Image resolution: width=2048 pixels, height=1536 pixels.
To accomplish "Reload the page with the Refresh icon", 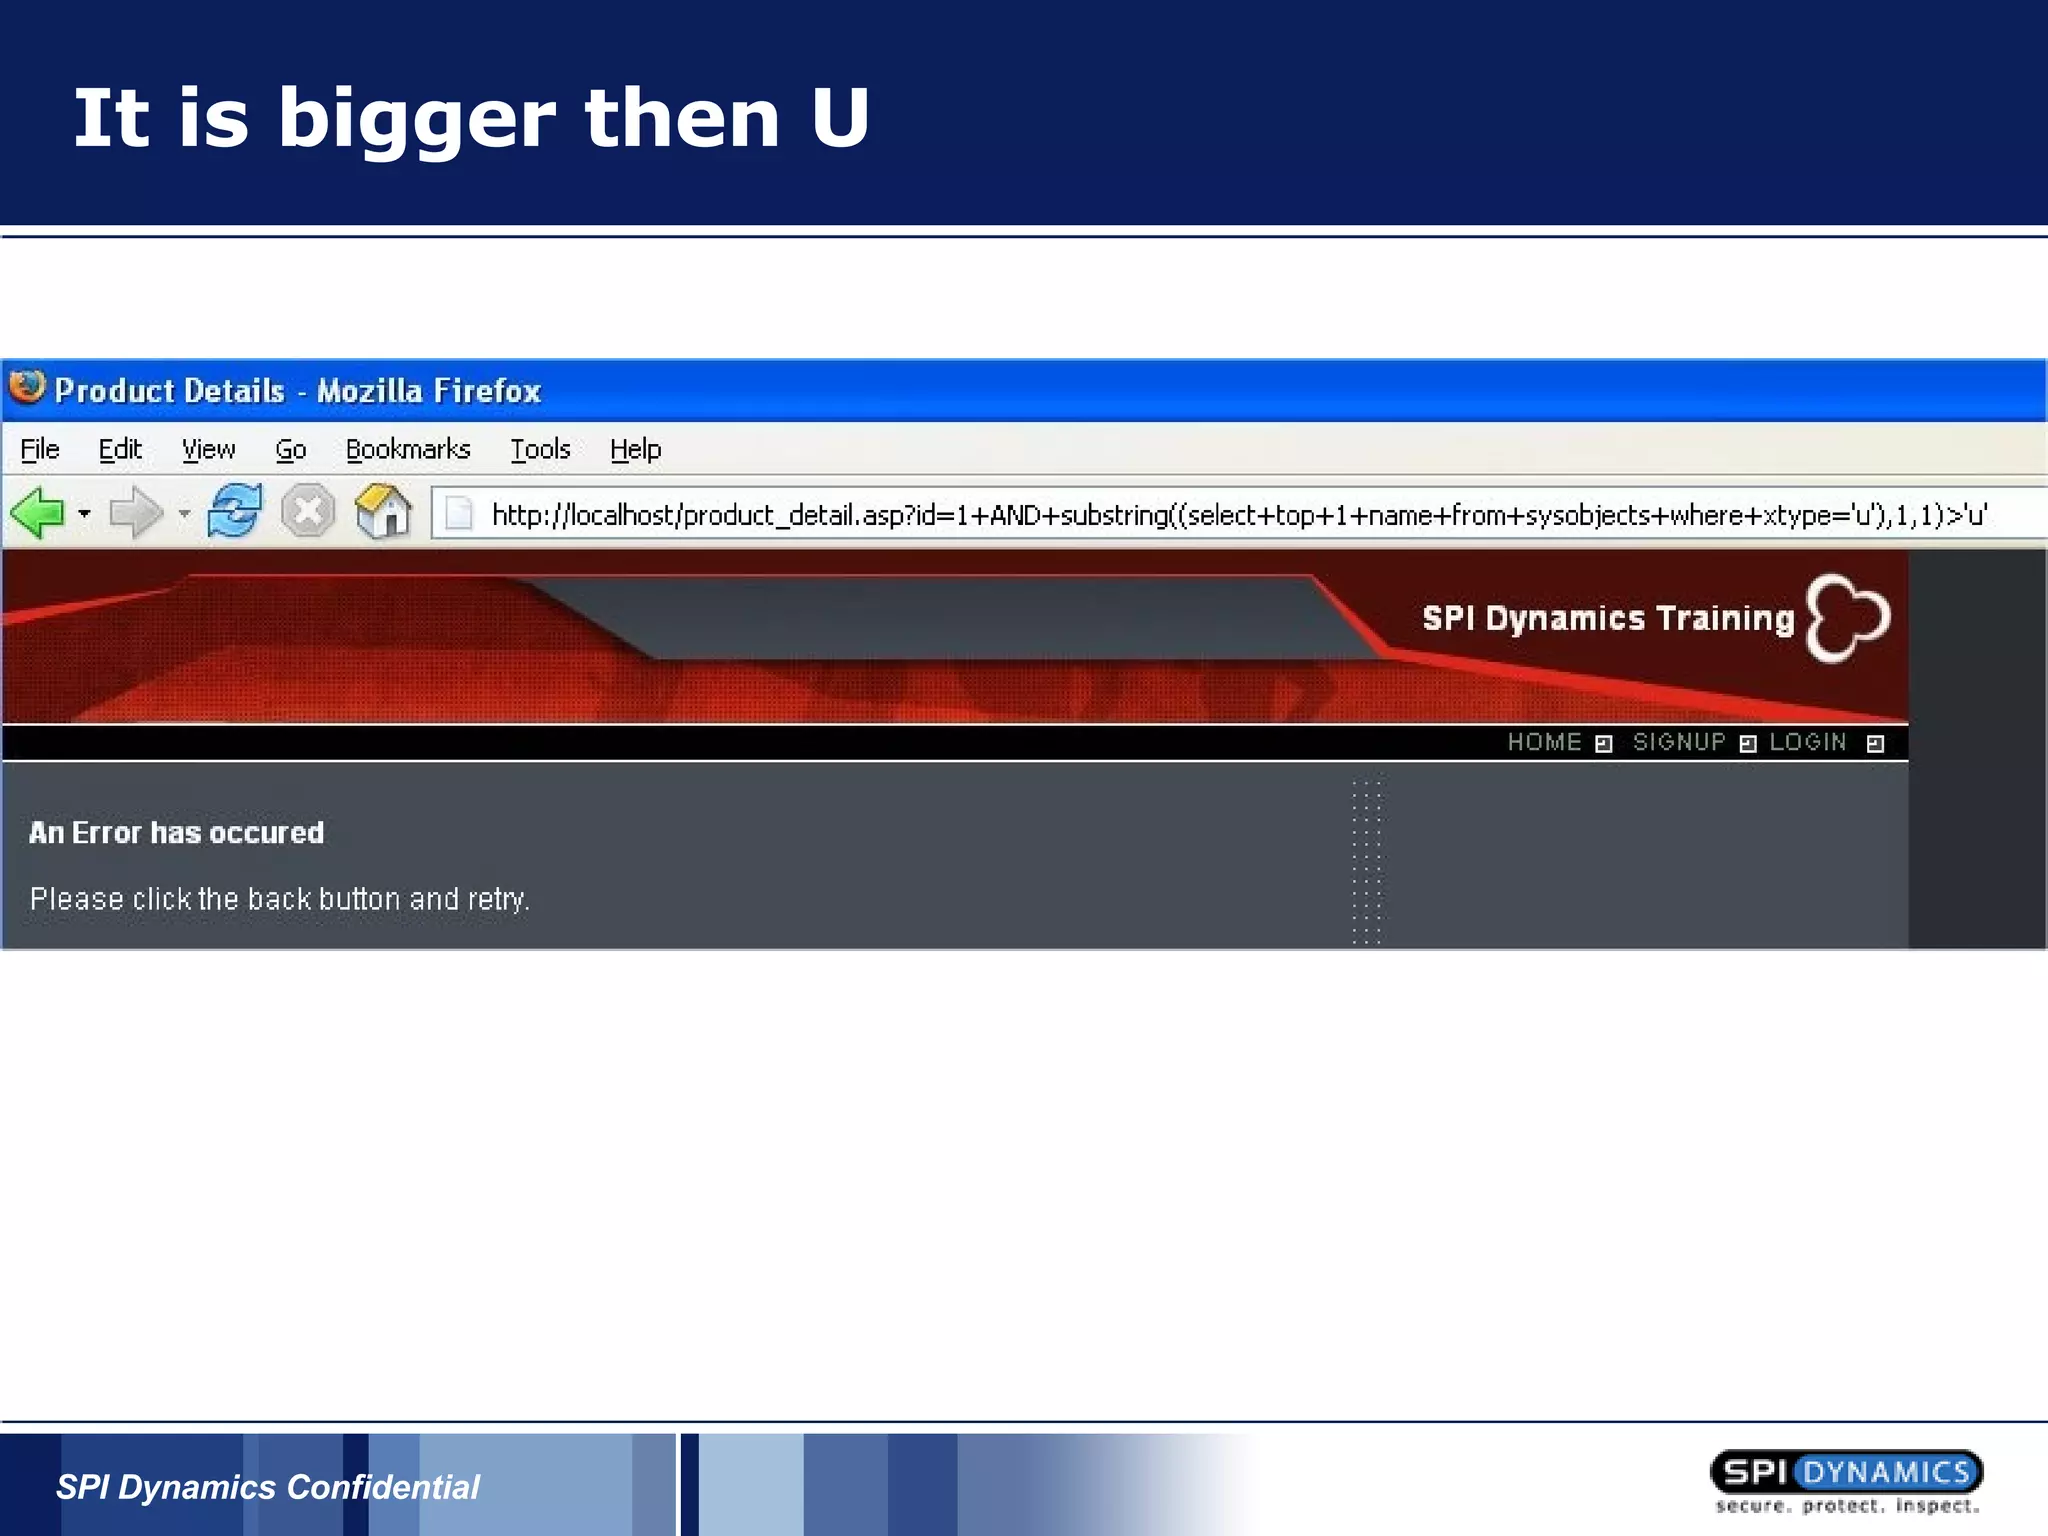I will [235, 511].
